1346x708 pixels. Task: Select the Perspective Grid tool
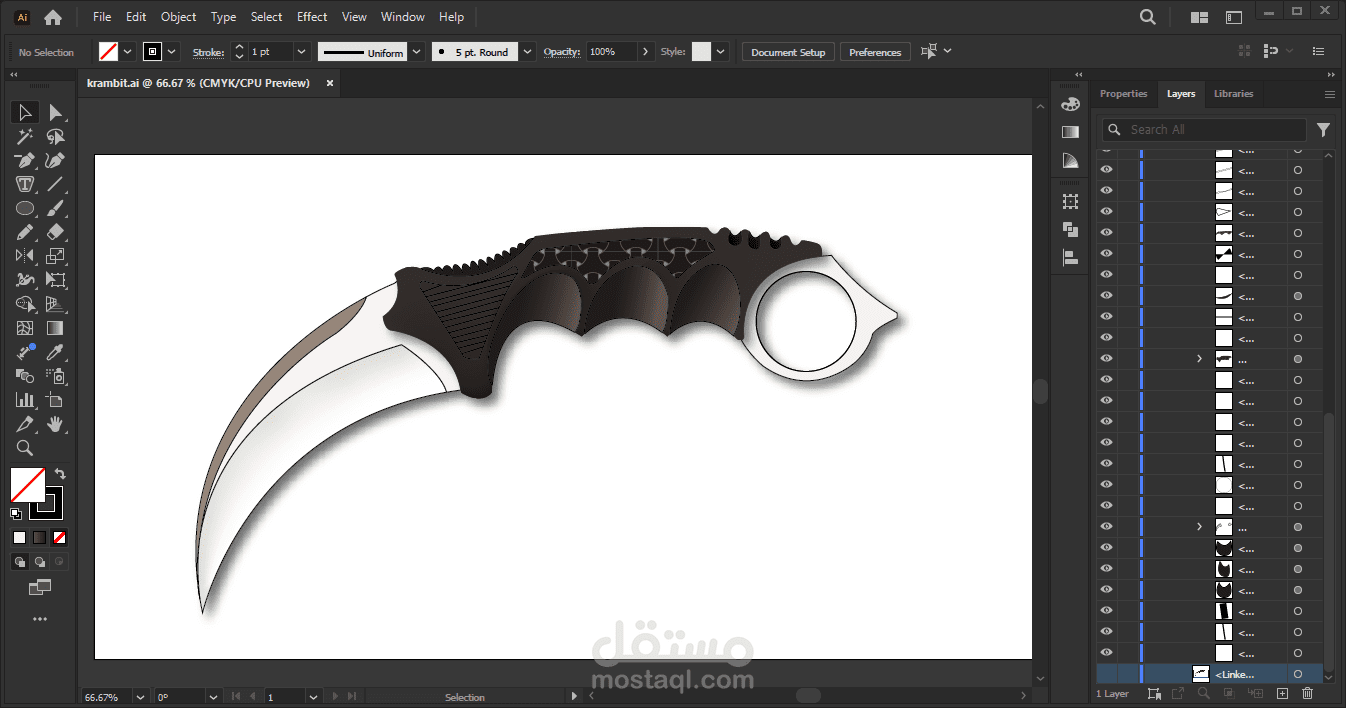tap(56, 304)
